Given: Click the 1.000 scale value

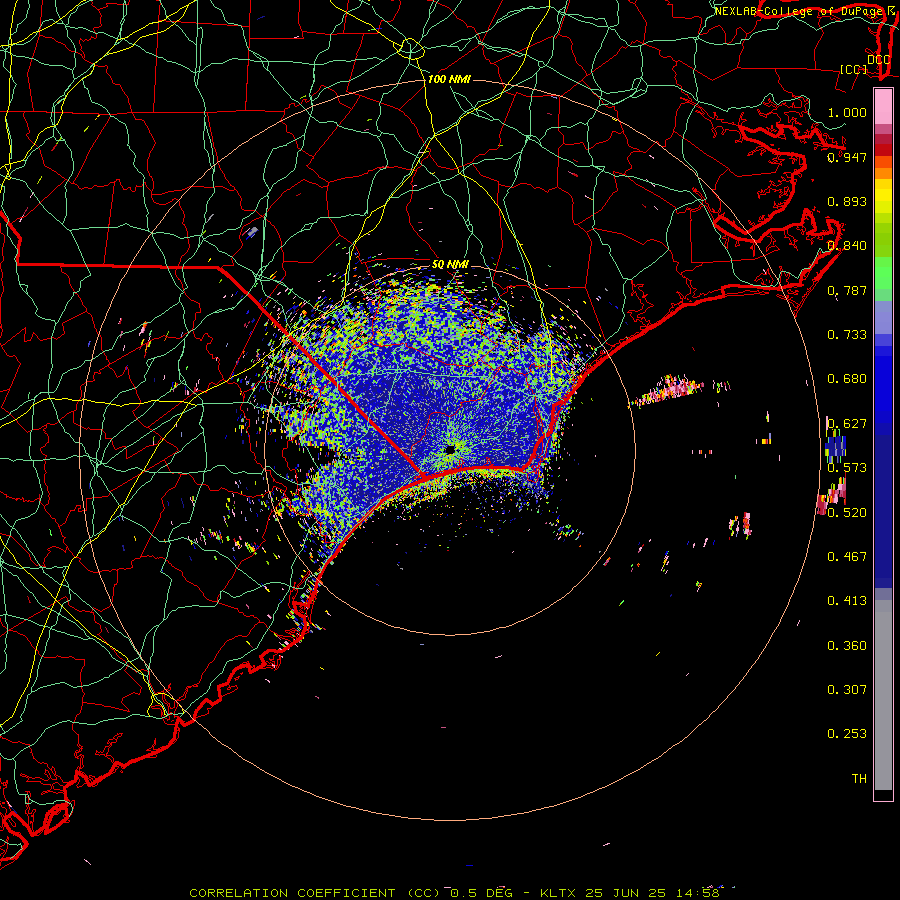Looking at the screenshot, I should (x=847, y=112).
